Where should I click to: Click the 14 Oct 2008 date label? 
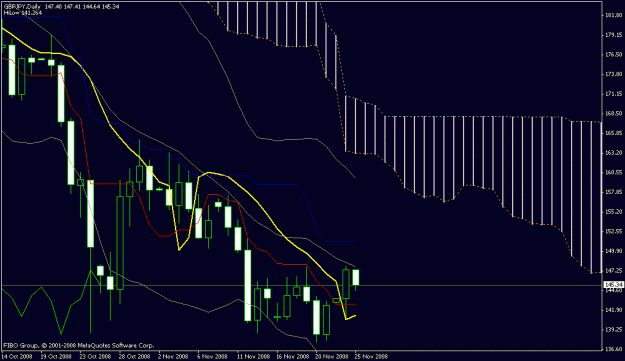tap(17, 356)
